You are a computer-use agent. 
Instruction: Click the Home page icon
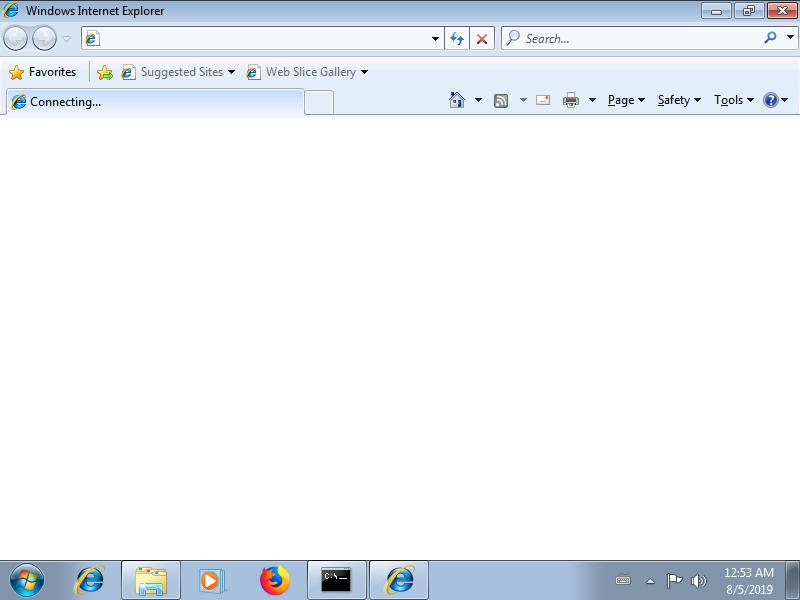tap(457, 100)
